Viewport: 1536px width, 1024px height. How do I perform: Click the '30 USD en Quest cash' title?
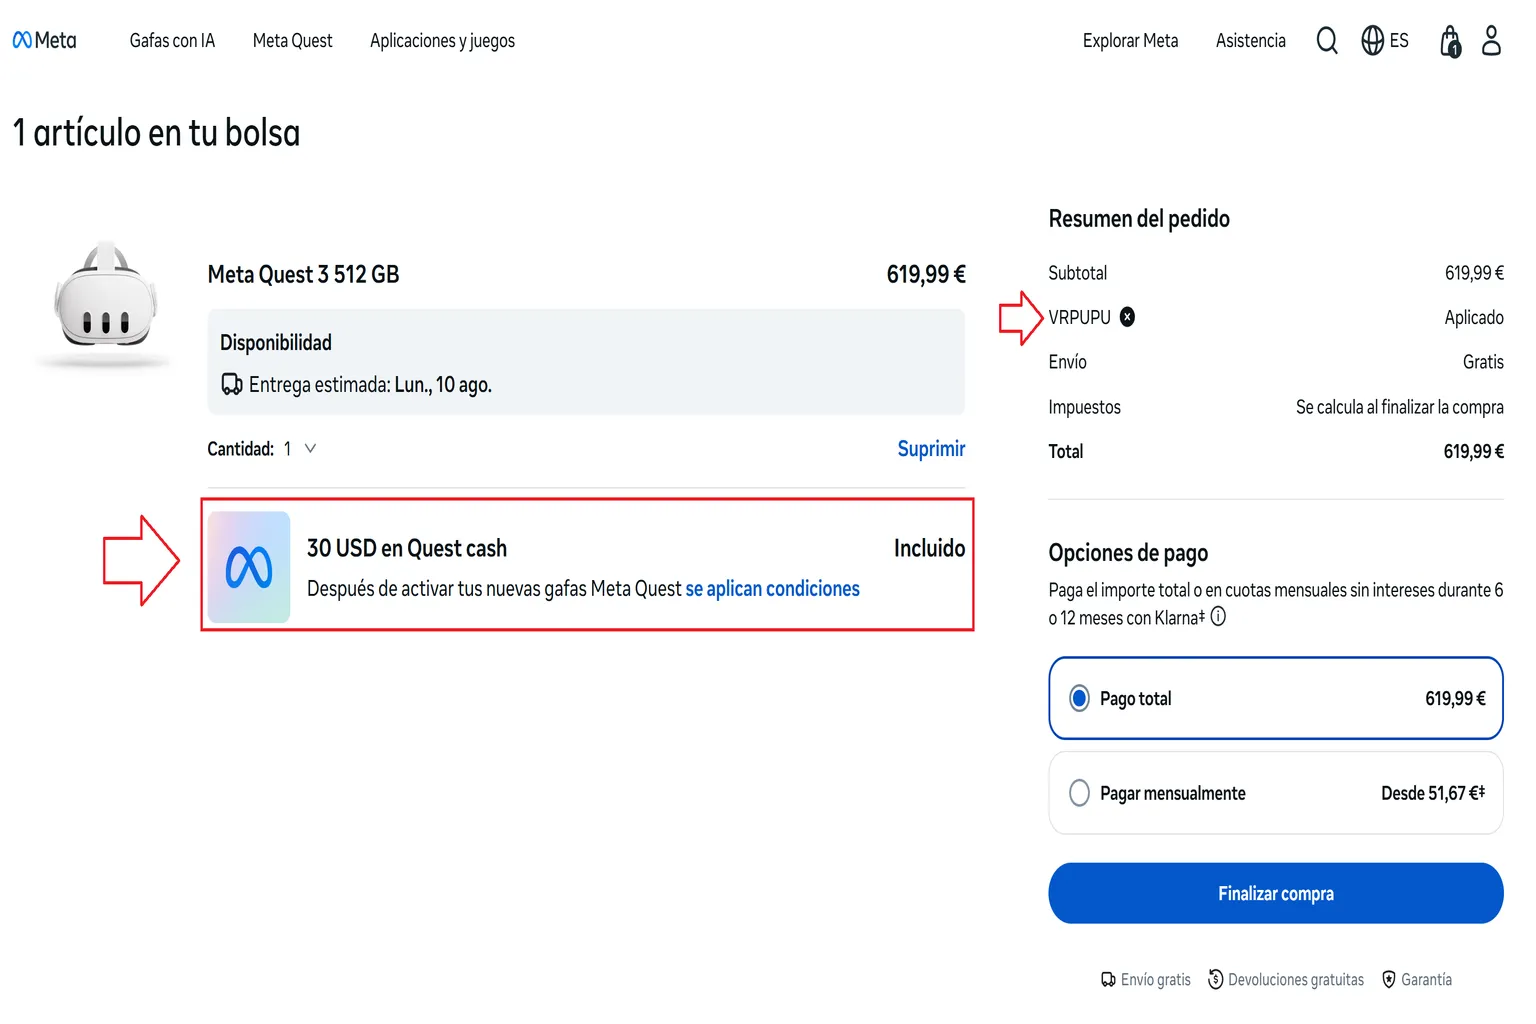point(407,548)
